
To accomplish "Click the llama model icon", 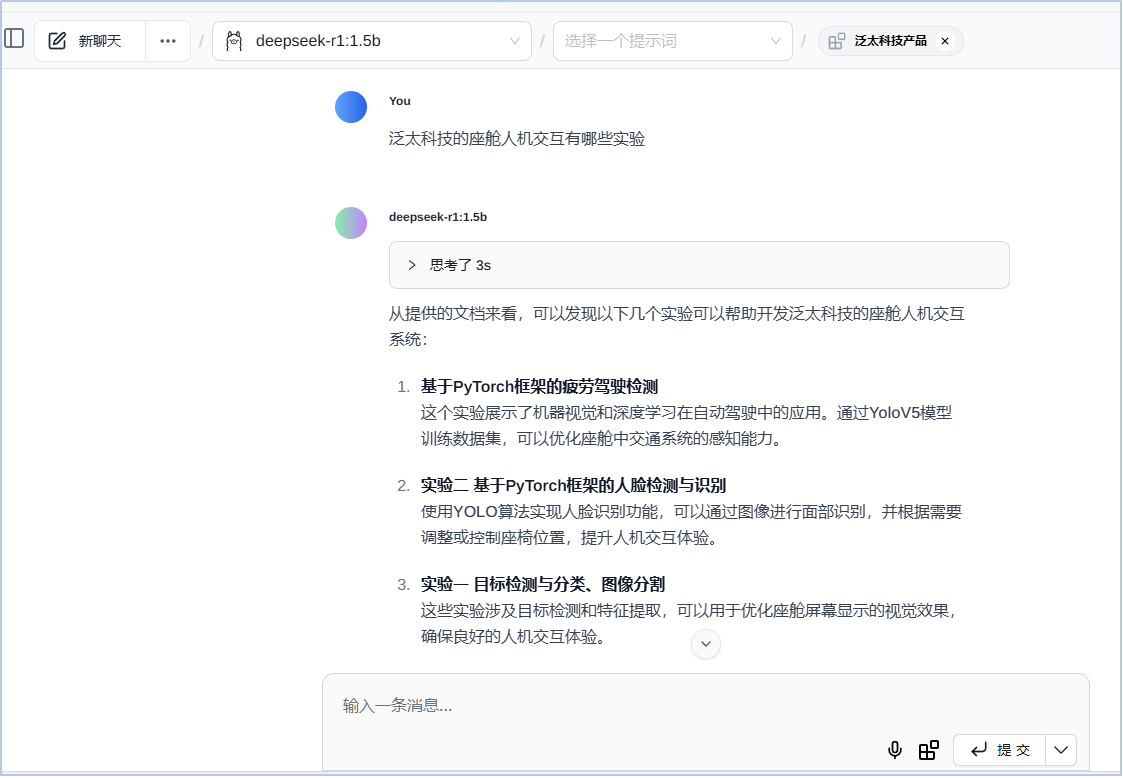I will click(x=234, y=41).
